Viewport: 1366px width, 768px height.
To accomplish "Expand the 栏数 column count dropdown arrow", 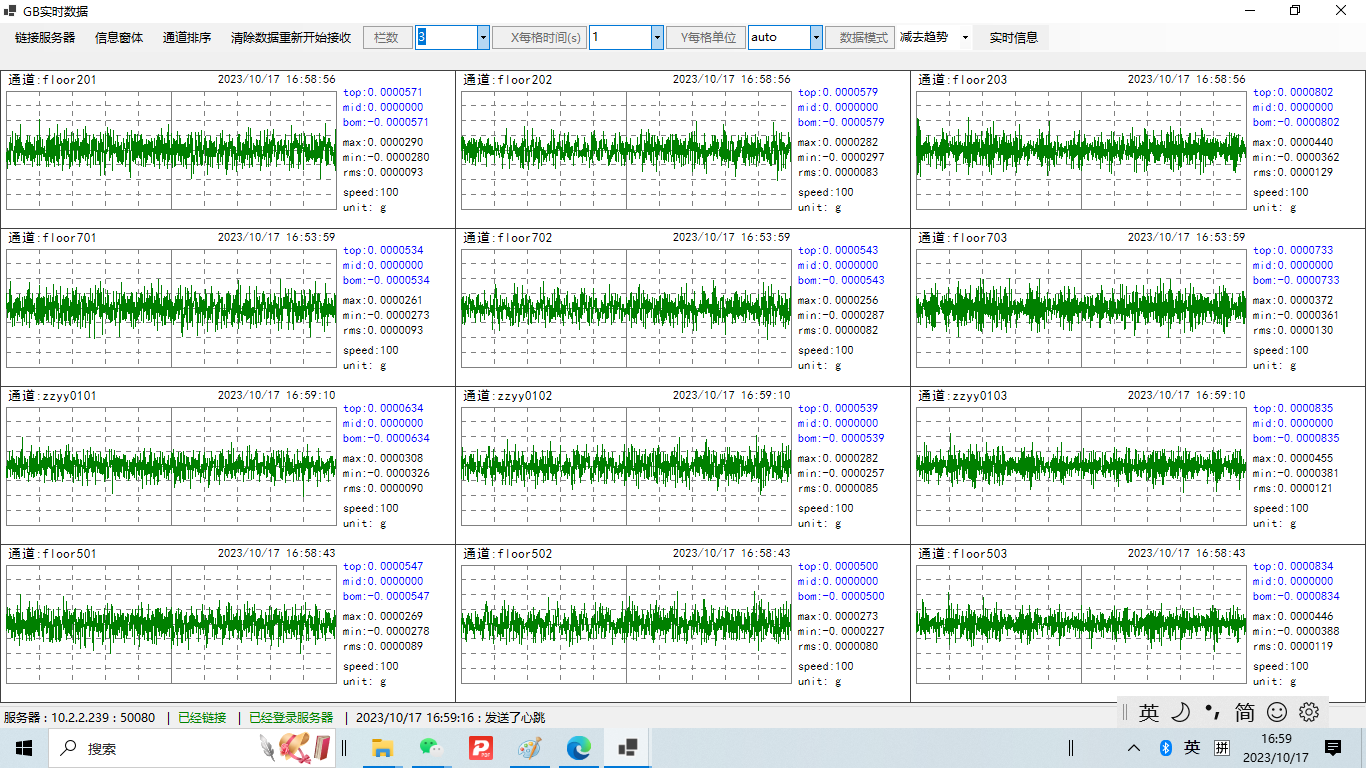I will [x=484, y=38].
